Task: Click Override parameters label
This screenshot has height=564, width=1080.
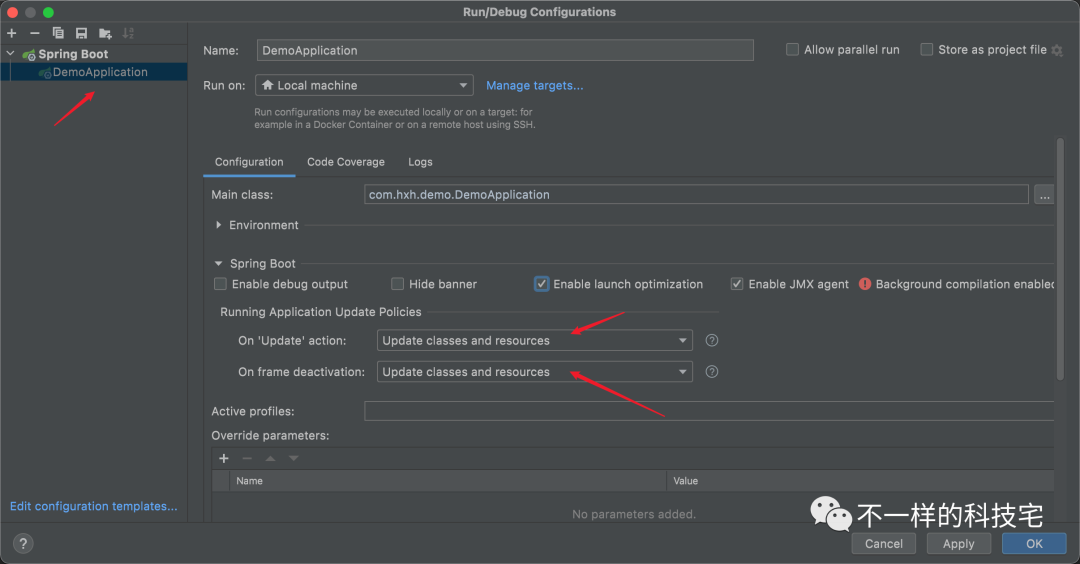Action: (270, 435)
